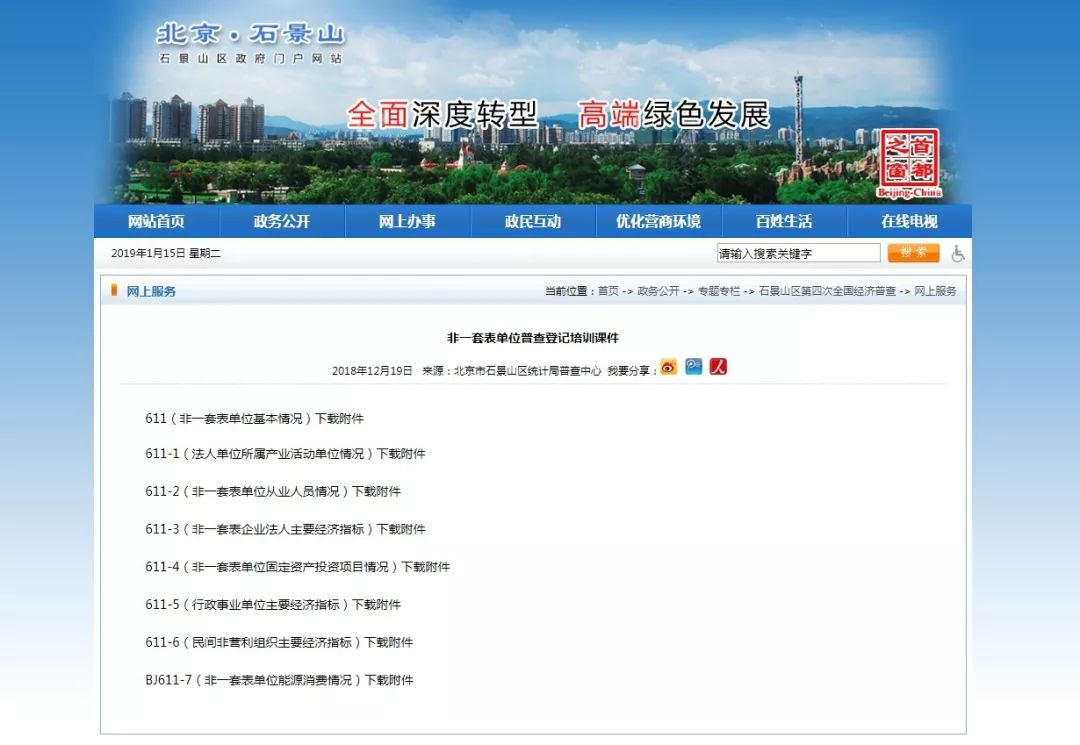Share via red 人 (Renmin) icon
The height and width of the screenshot is (745, 1080).
point(718,367)
